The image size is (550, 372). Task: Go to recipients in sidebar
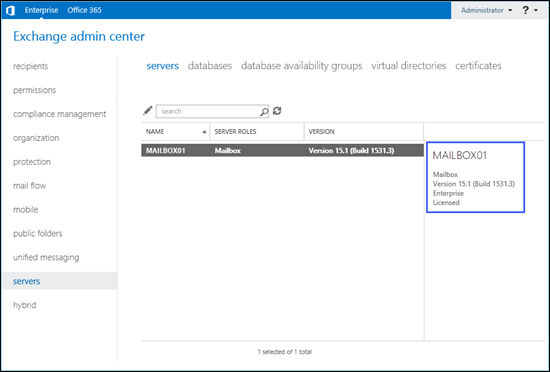[x=31, y=66]
